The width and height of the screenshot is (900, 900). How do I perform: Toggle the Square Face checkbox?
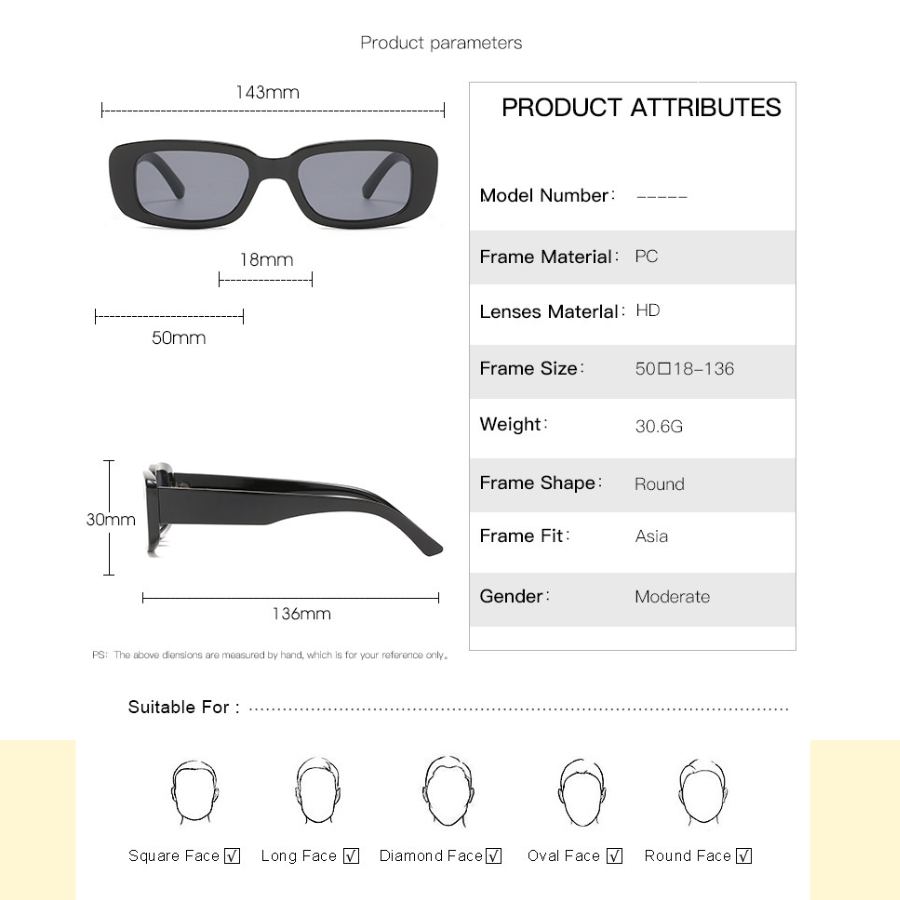tap(232, 856)
